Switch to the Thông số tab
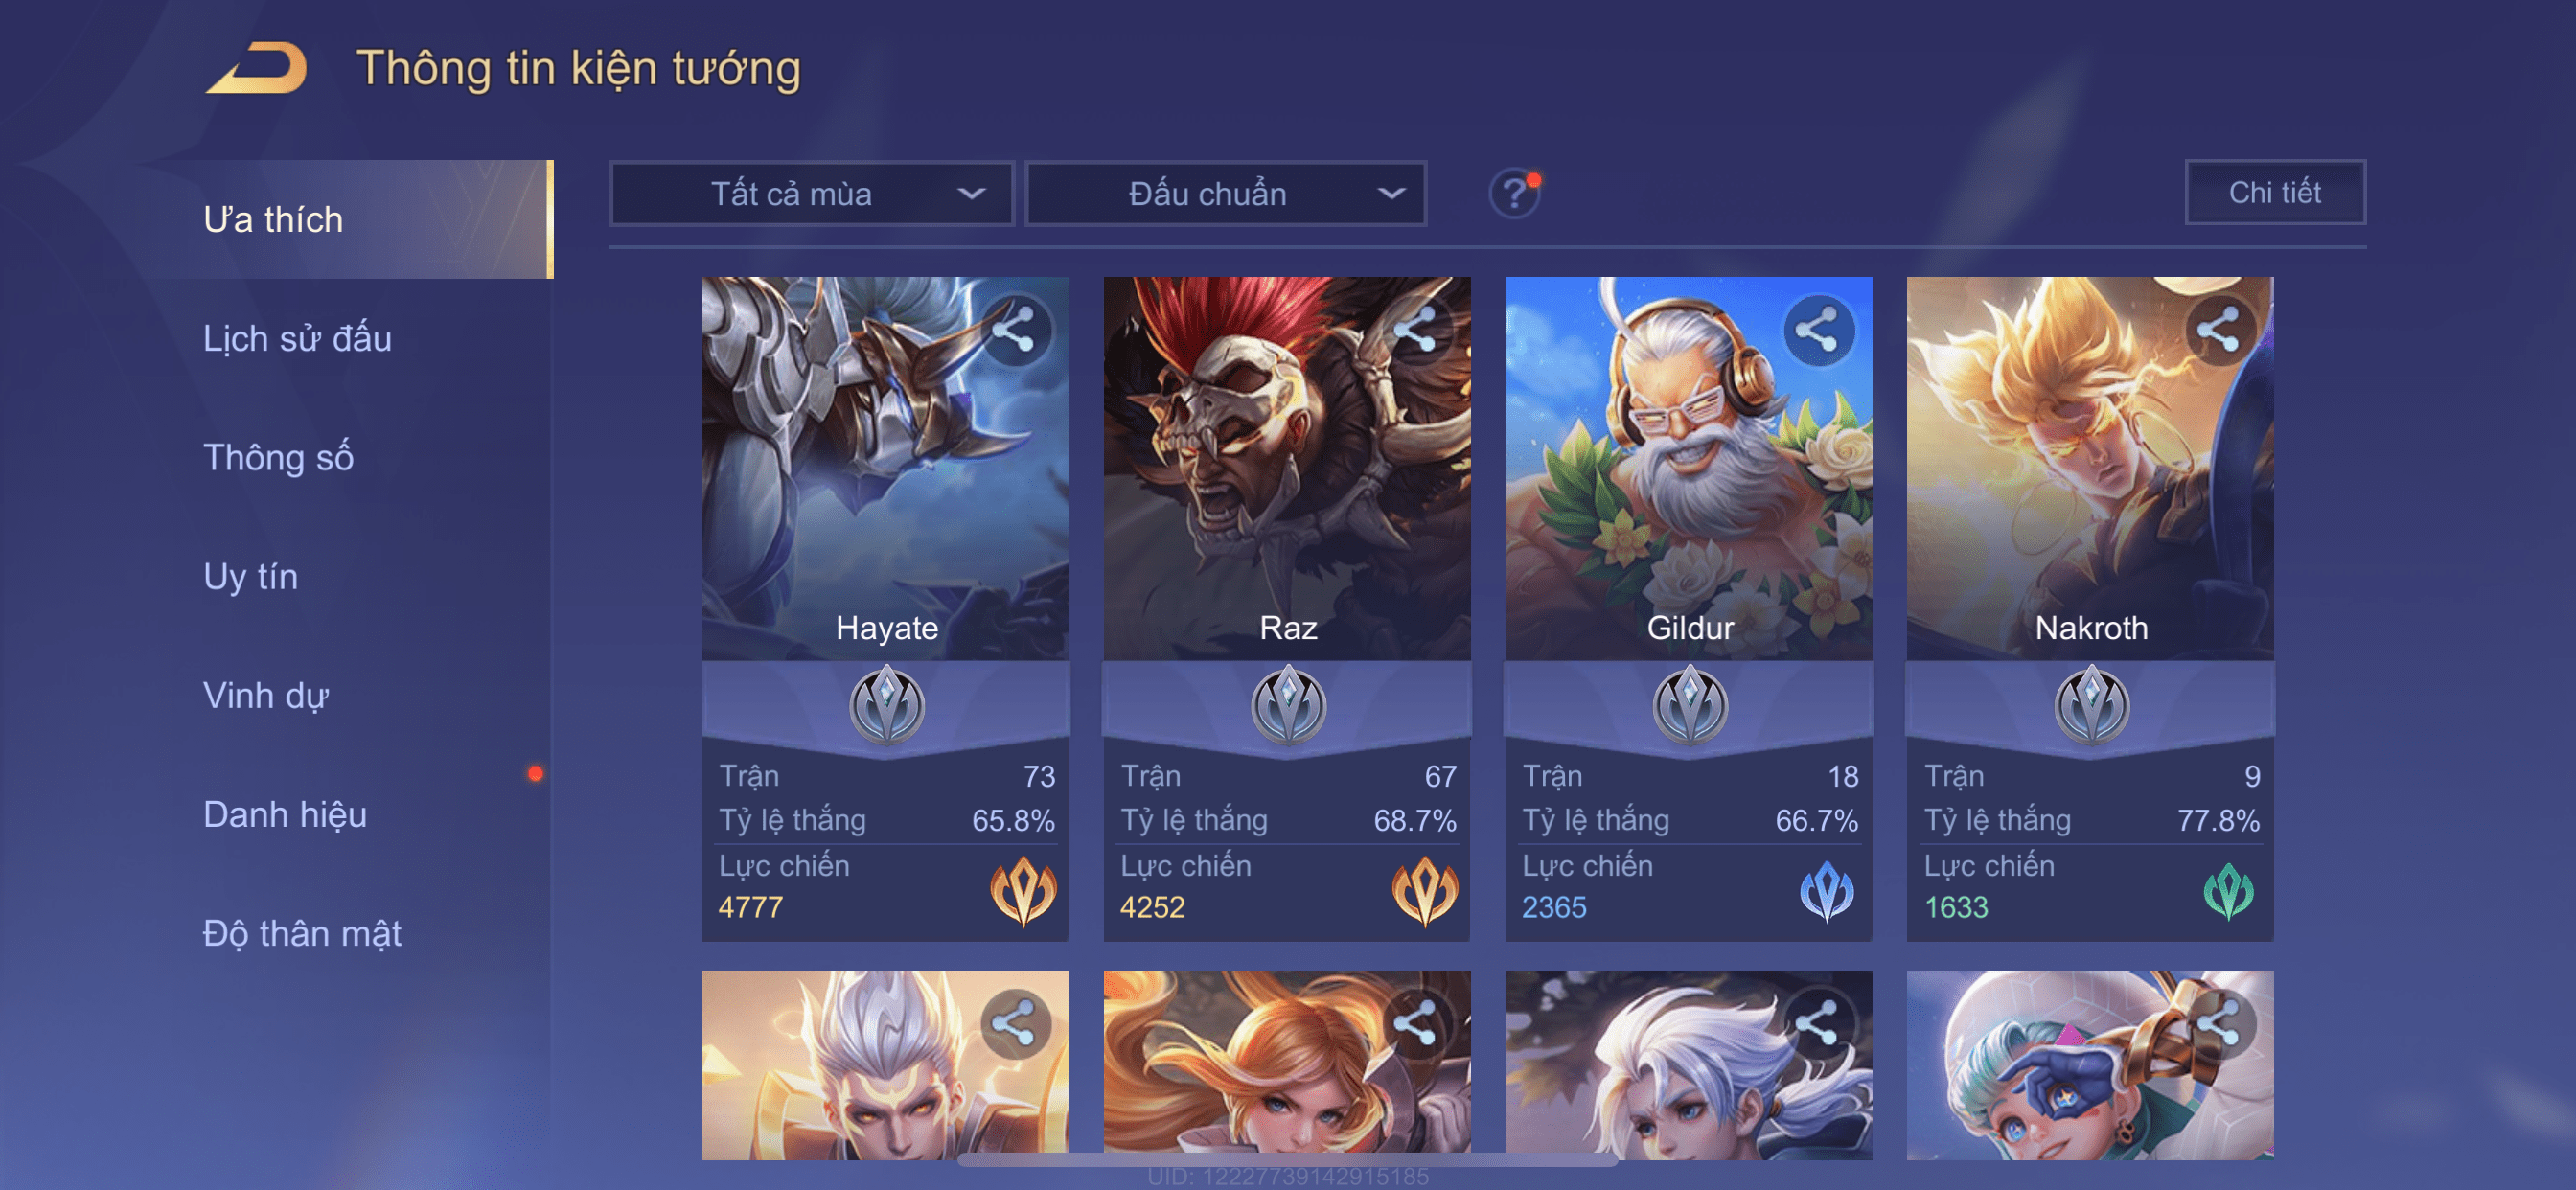Screen dimensions: 2576x1190 278,457
